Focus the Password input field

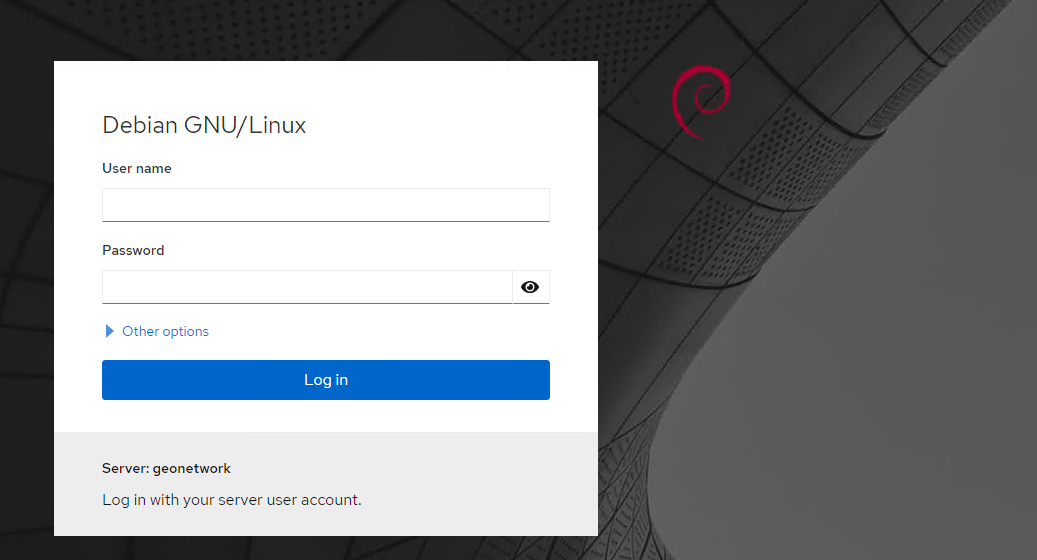click(306, 287)
